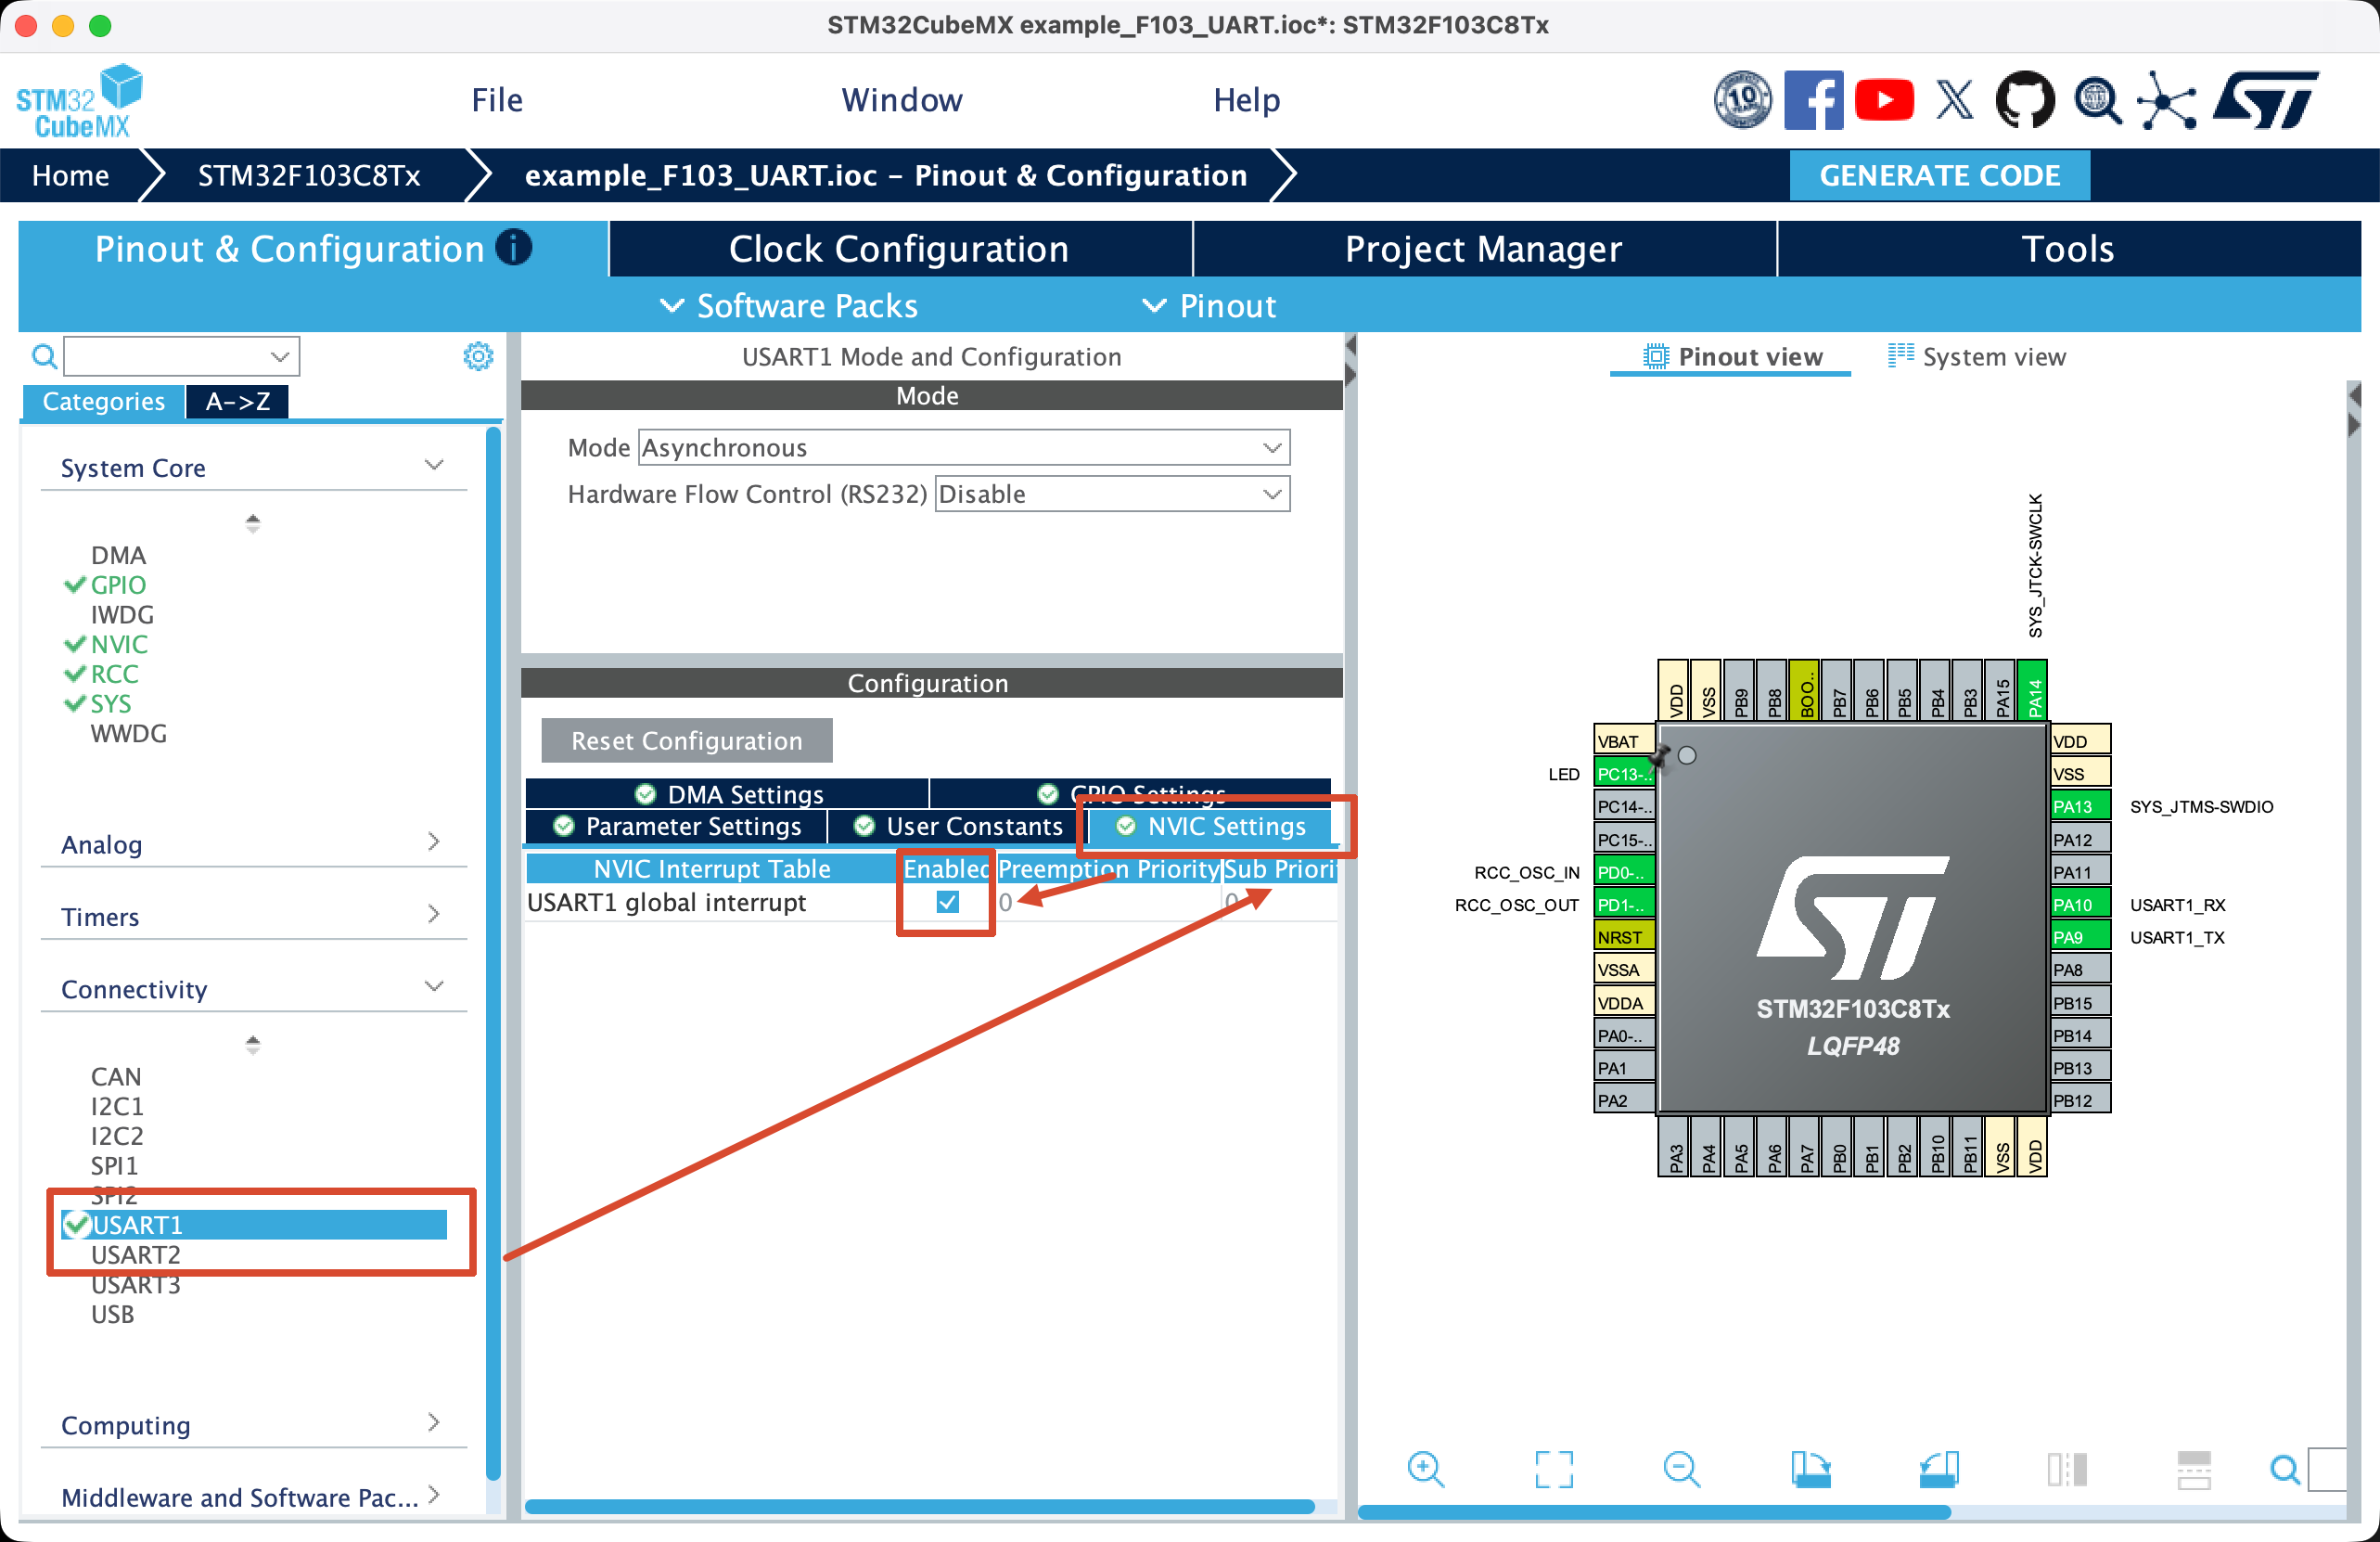Screen dimensions: 2380x1542
Task: Open the Software Packs dropdown menu
Action: coord(789,305)
